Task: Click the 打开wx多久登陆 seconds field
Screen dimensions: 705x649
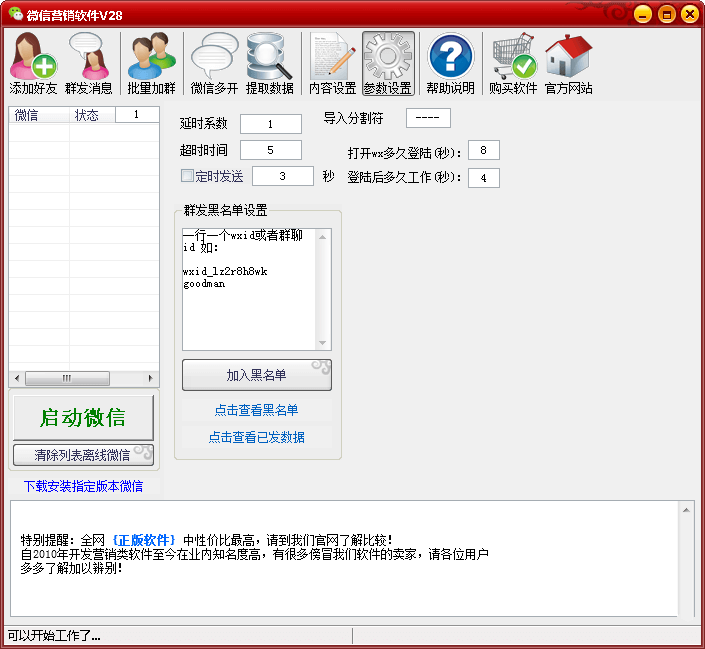Action: pos(484,150)
